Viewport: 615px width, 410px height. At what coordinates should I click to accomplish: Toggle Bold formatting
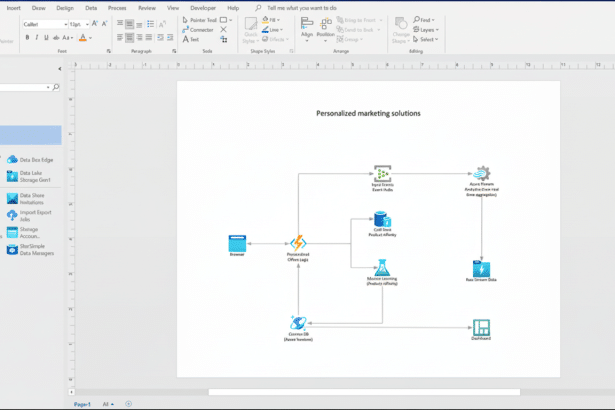27,38
